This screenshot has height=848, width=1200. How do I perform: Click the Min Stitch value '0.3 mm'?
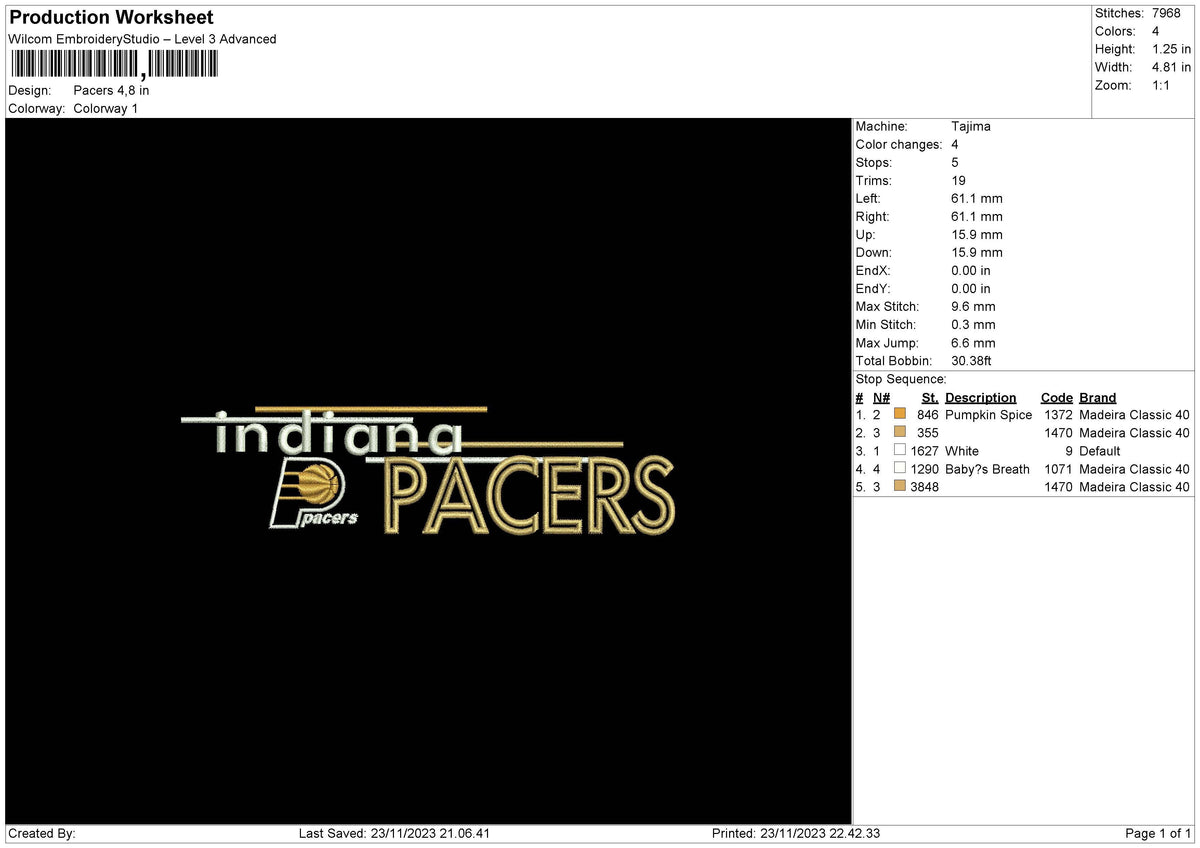pos(973,325)
